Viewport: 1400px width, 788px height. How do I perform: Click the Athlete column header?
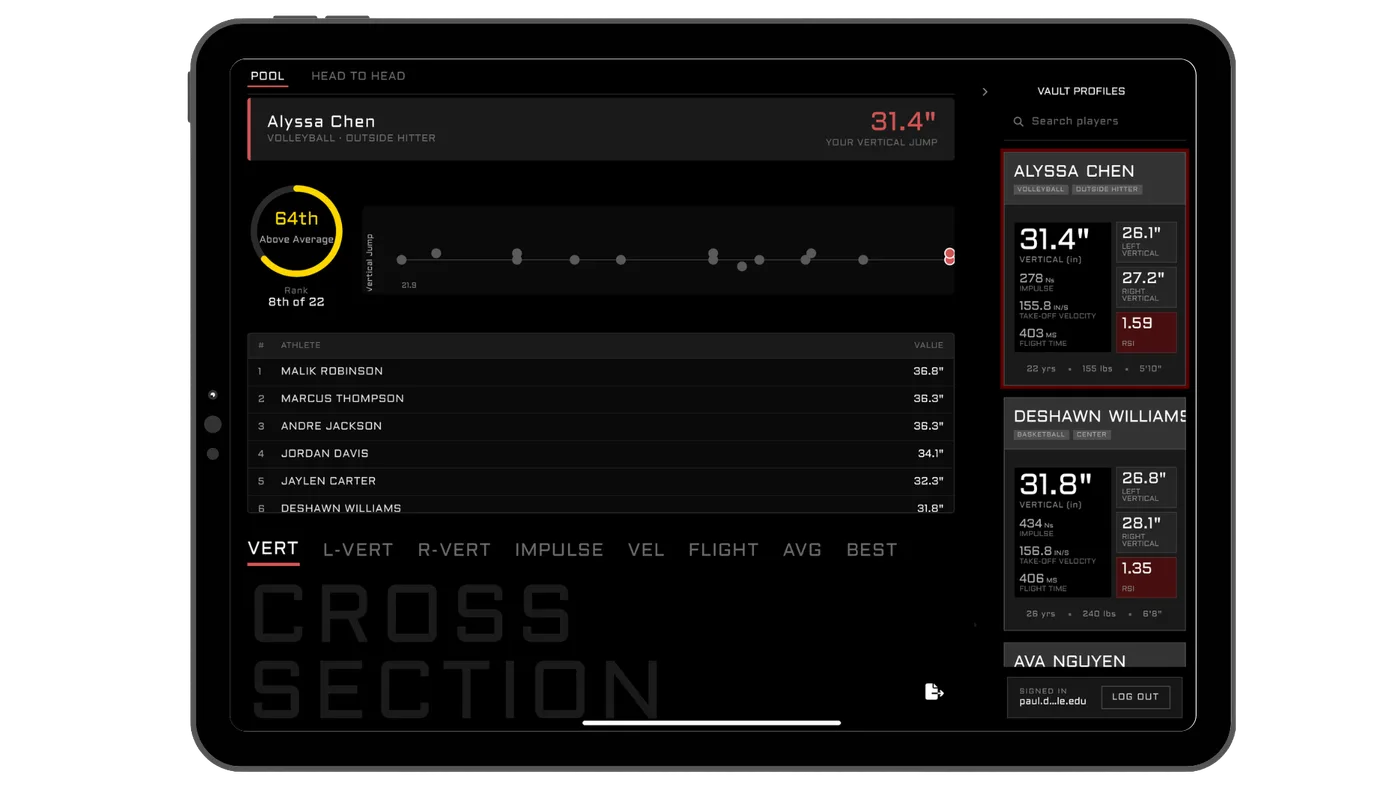[x=301, y=345]
